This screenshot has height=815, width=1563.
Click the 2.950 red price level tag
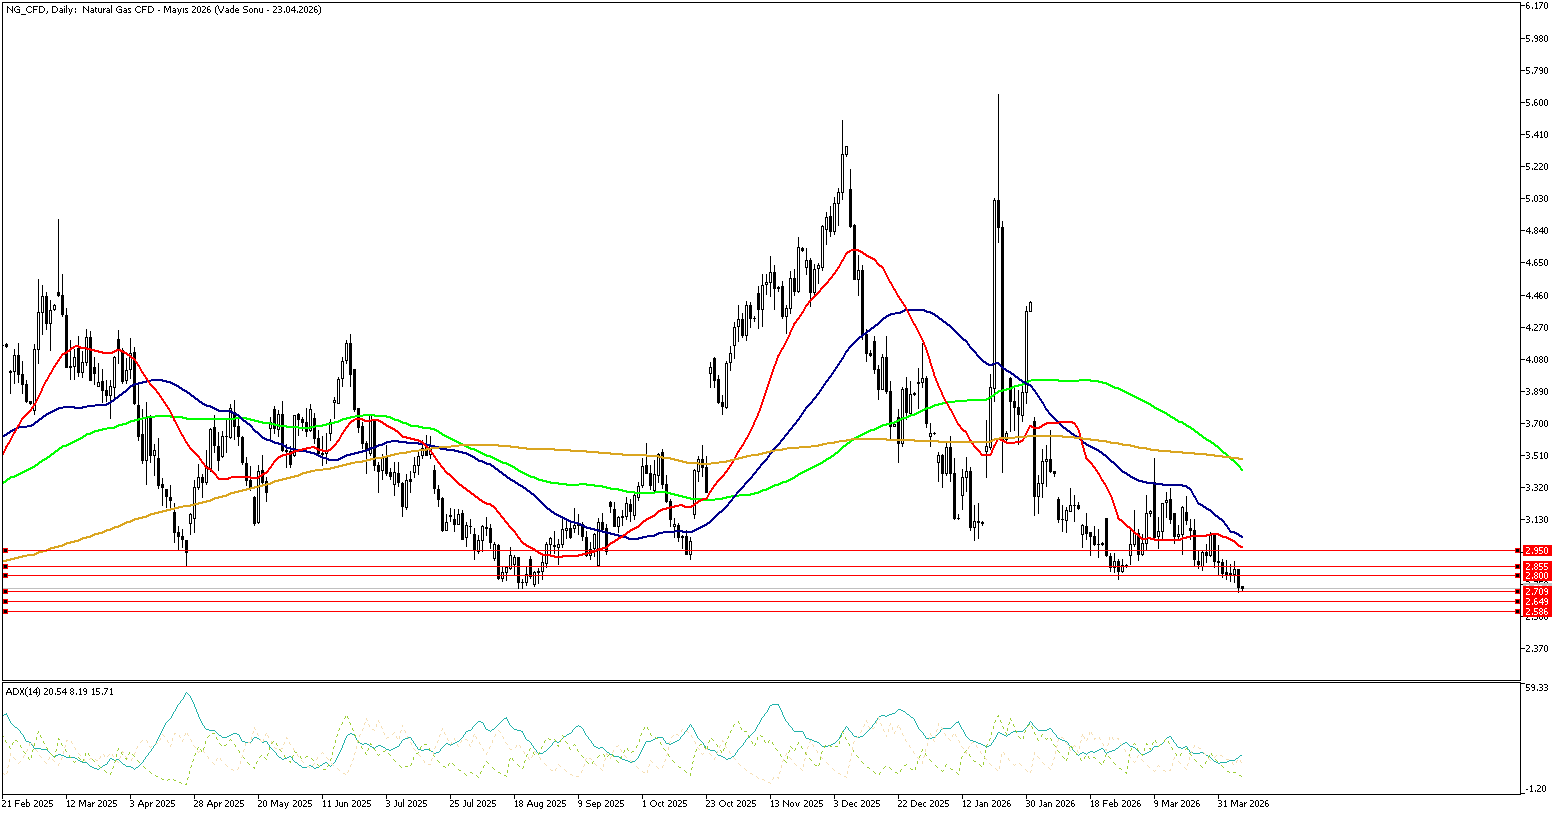coord(1537,551)
